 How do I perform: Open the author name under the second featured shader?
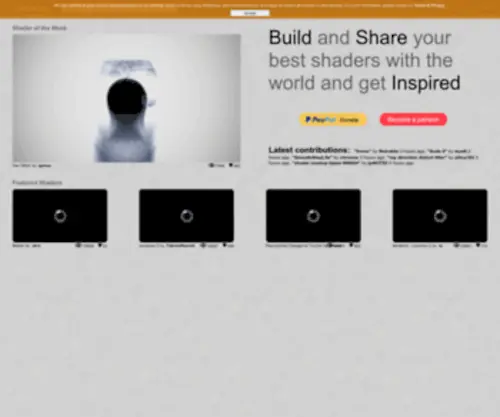point(181,246)
